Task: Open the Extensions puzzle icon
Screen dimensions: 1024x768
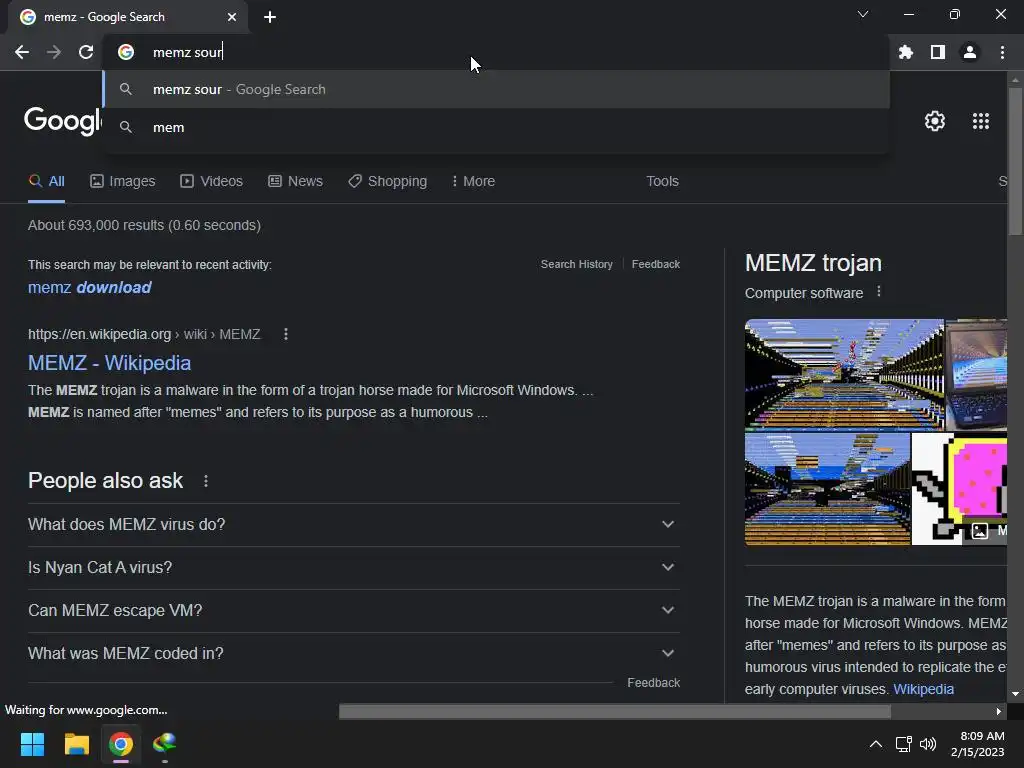Action: pyautogui.click(x=905, y=52)
